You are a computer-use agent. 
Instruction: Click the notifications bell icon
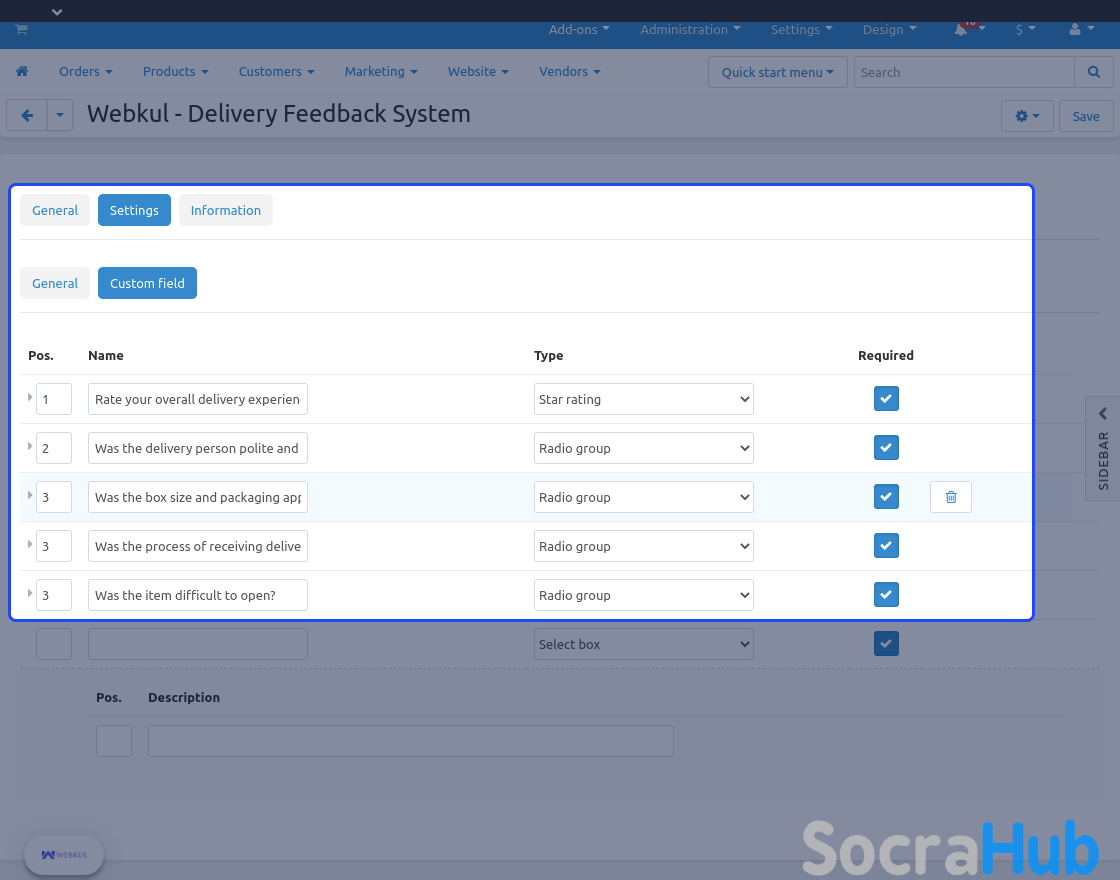[961, 29]
